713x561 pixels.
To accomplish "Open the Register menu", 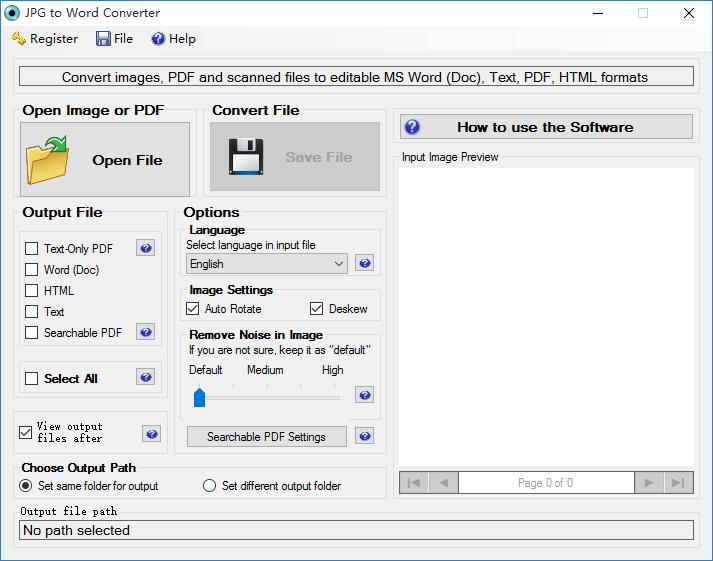I will 45,39.
